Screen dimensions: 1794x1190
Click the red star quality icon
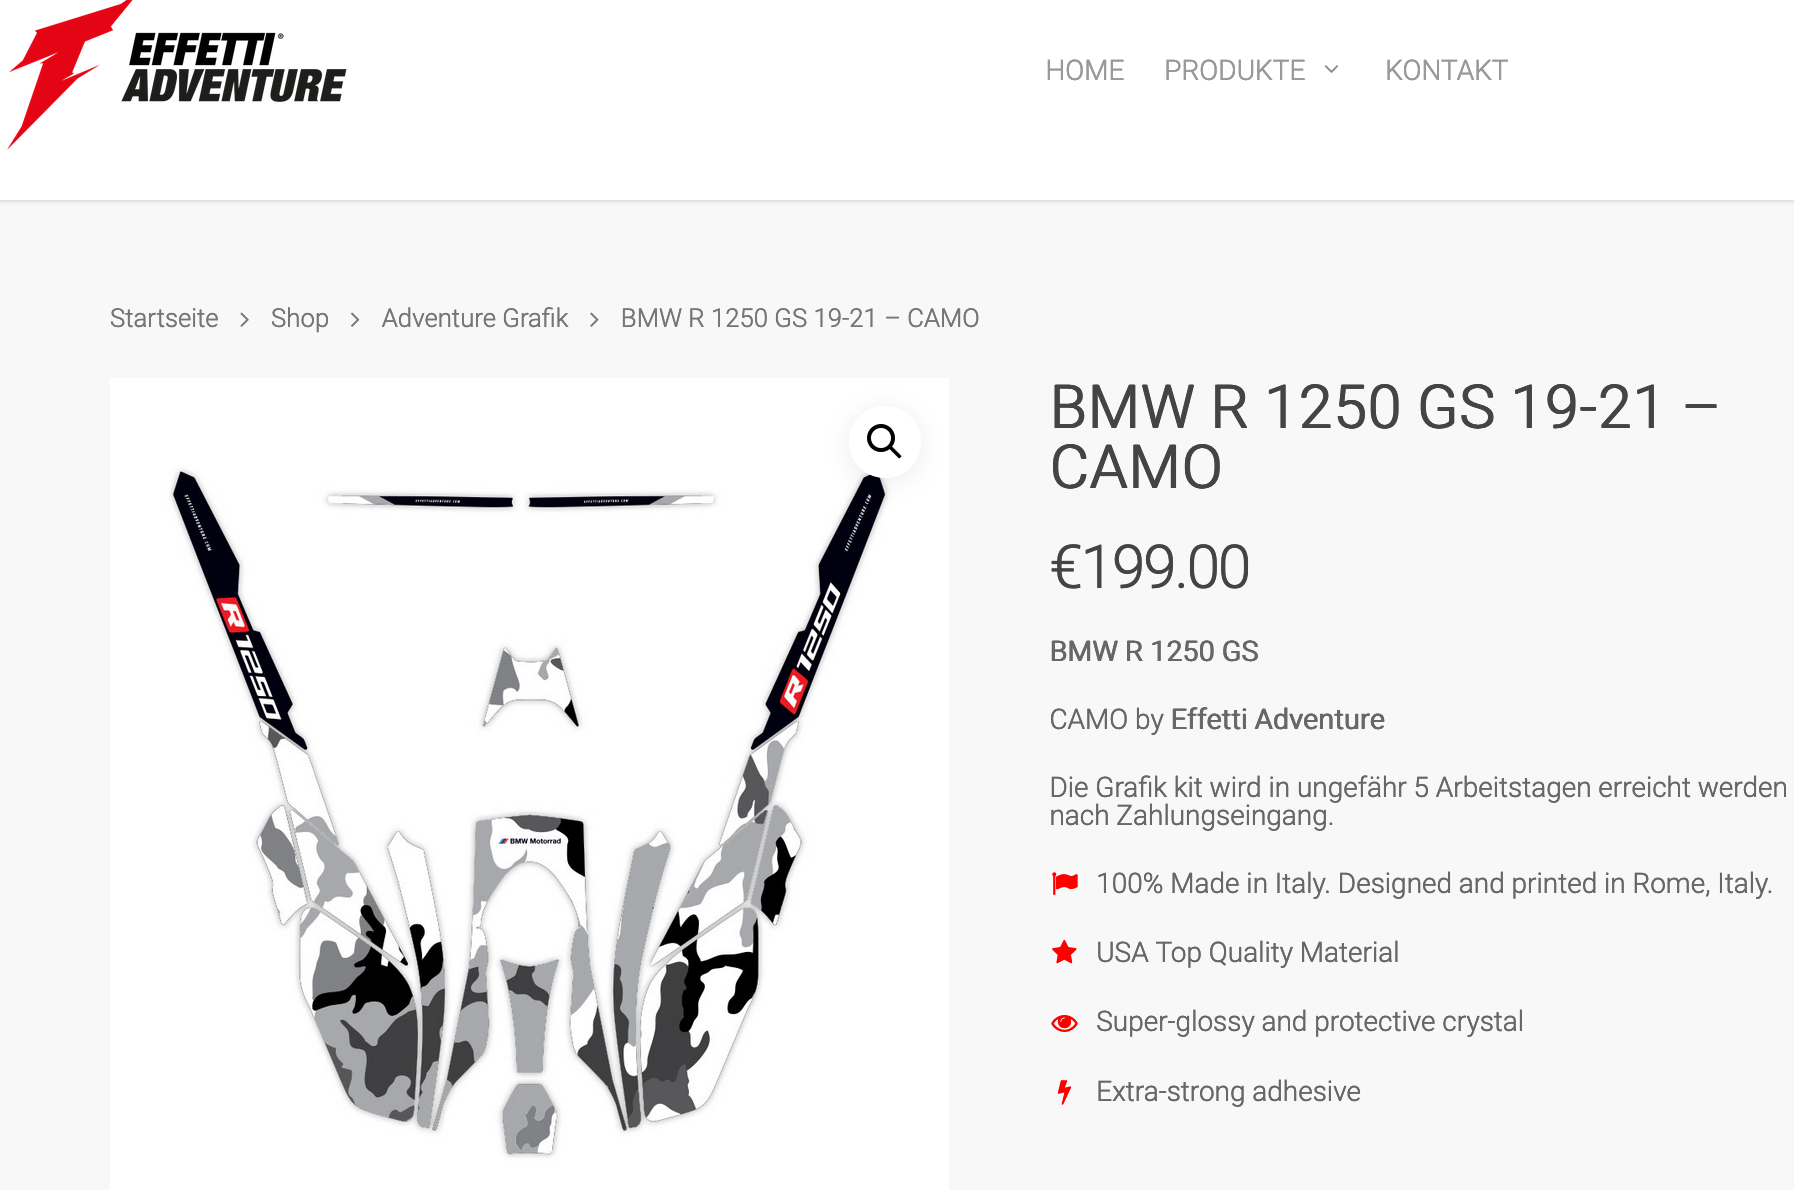tap(1064, 952)
